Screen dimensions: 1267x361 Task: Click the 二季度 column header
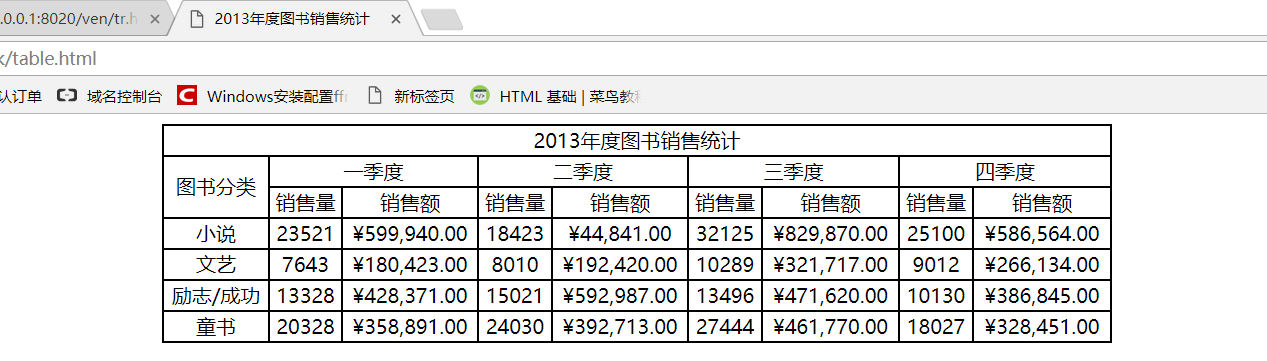584,172
